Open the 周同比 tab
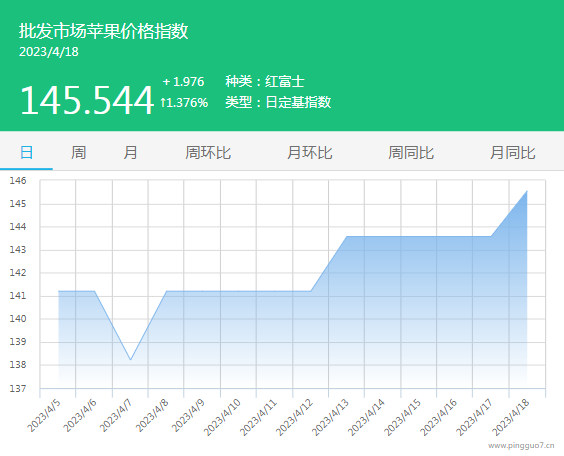The width and height of the screenshot is (564, 456). tap(411, 152)
